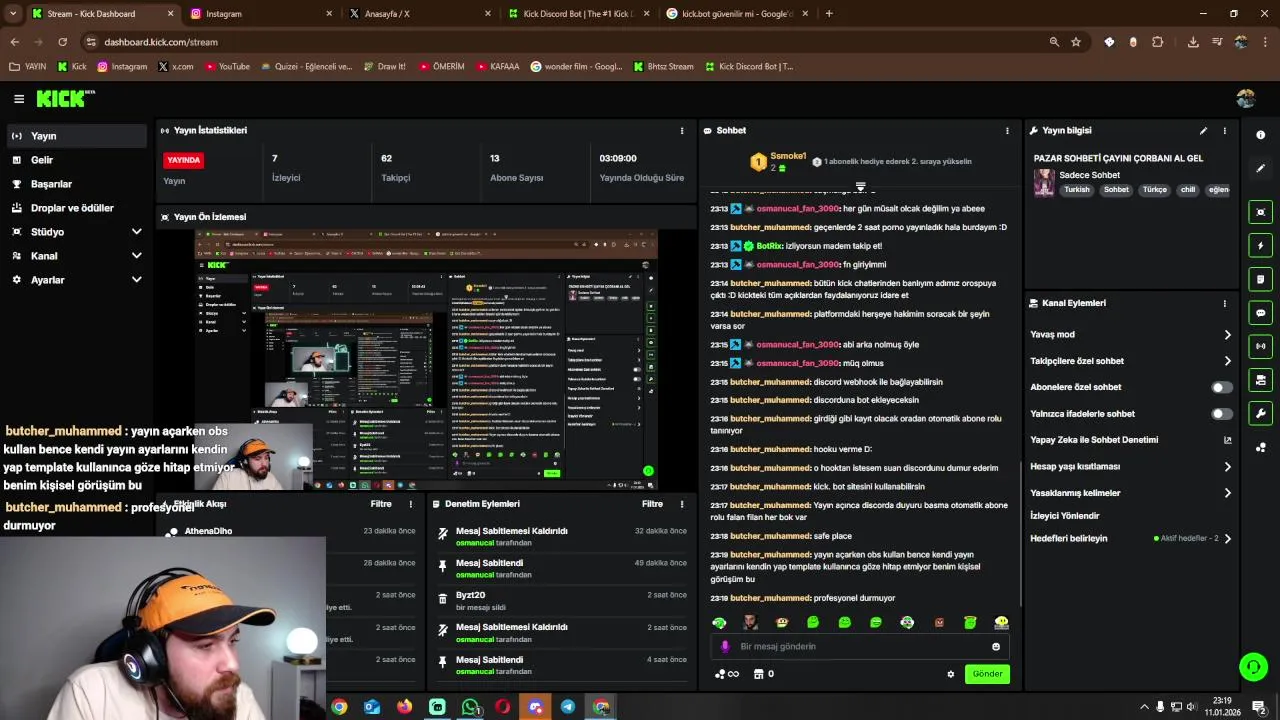
Task: Open the Denetim Eylemleri three-dot menu
Action: pyautogui.click(x=682, y=504)
